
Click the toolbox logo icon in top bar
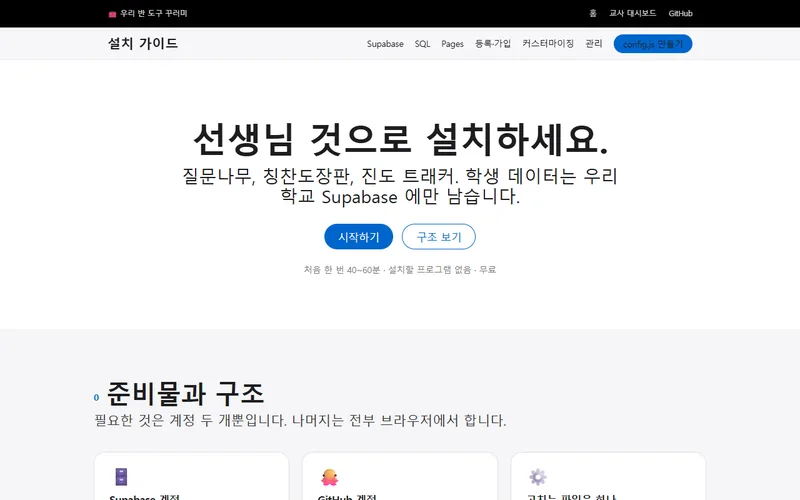pos(112,14)
